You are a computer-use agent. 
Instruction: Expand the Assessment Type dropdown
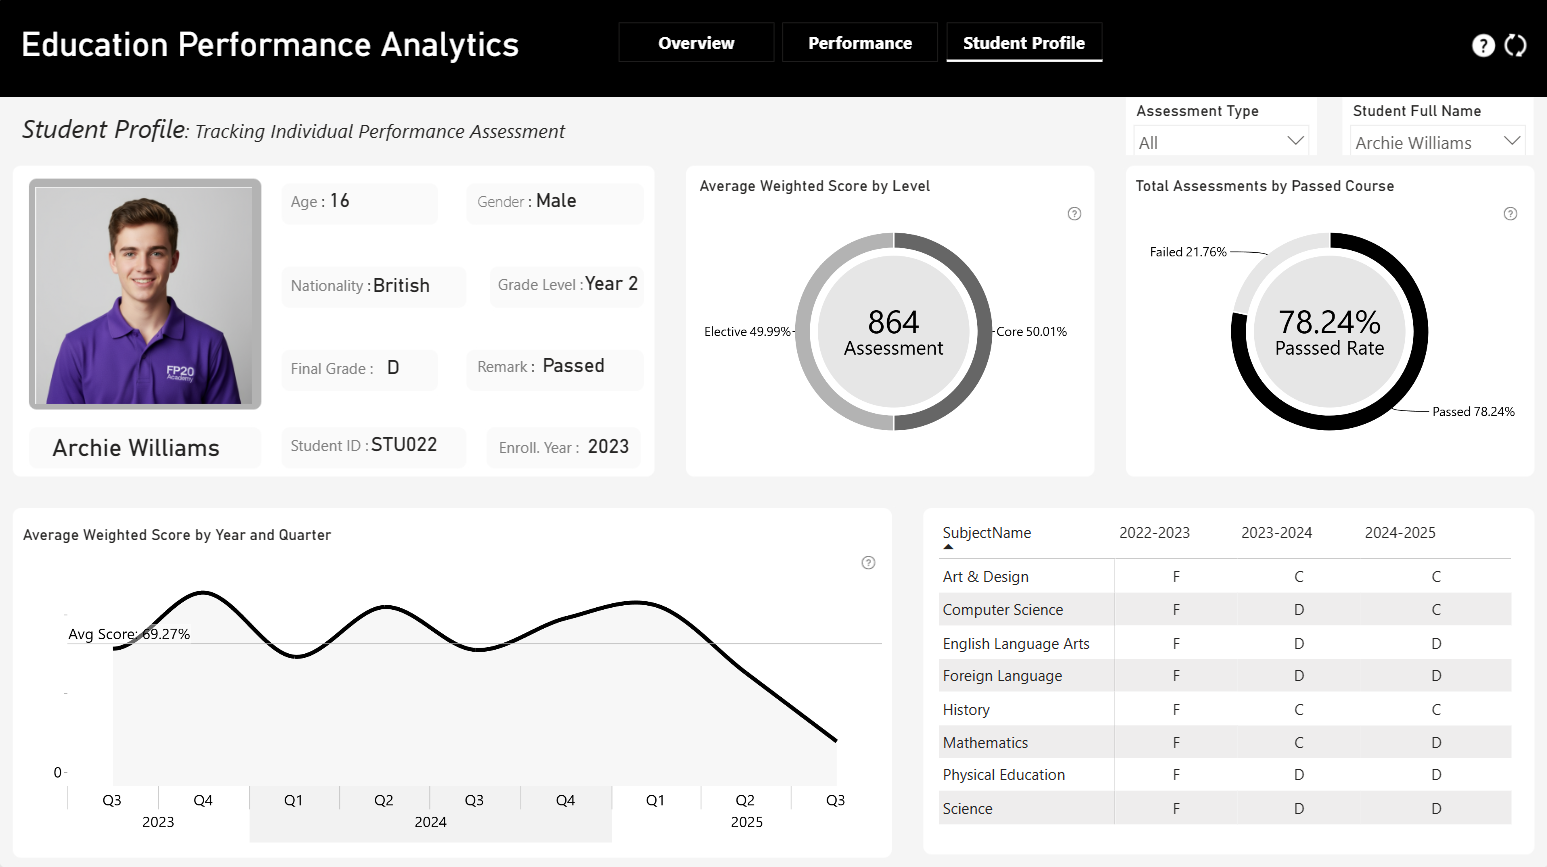click(x=1221, y=141)
